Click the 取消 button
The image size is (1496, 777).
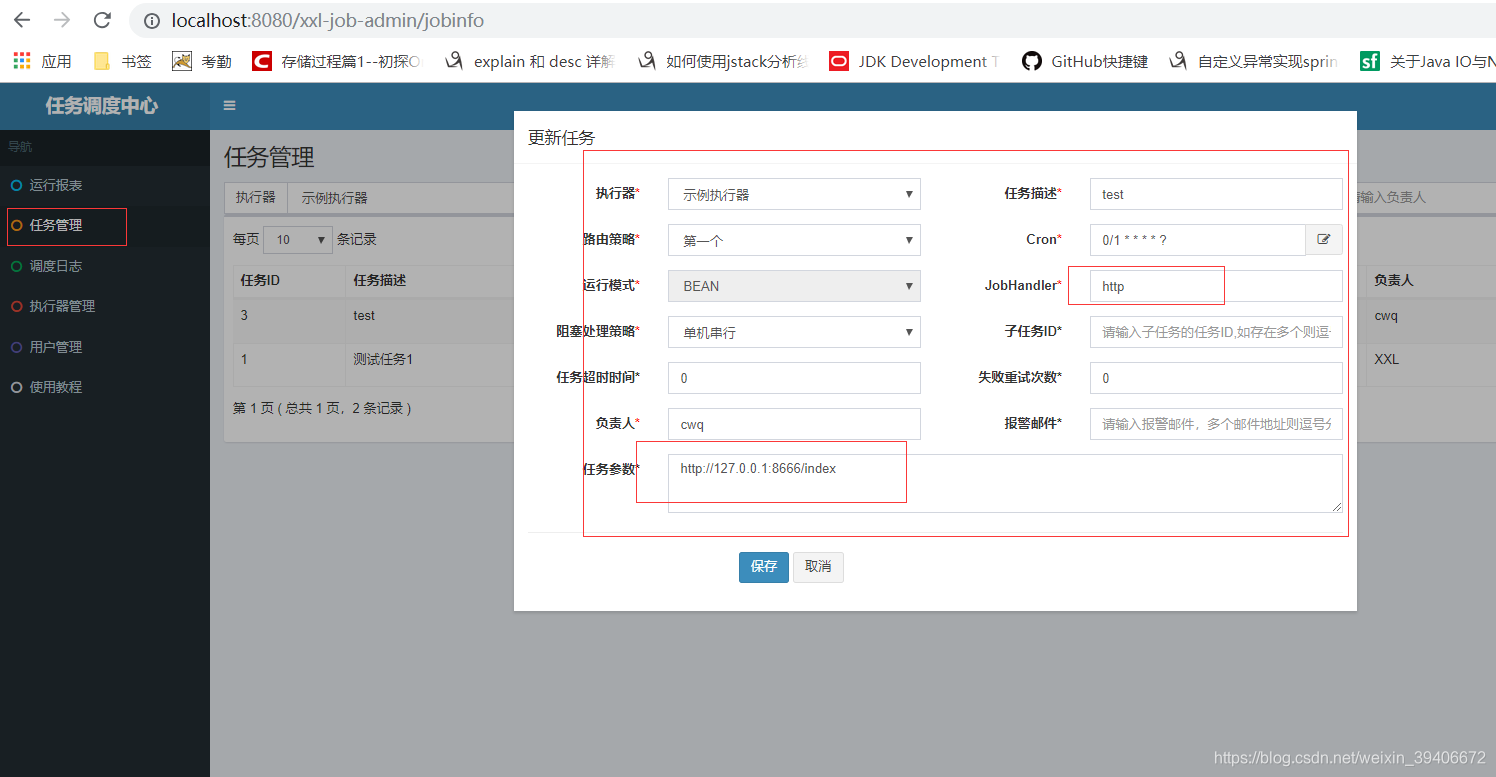[818, 567]
